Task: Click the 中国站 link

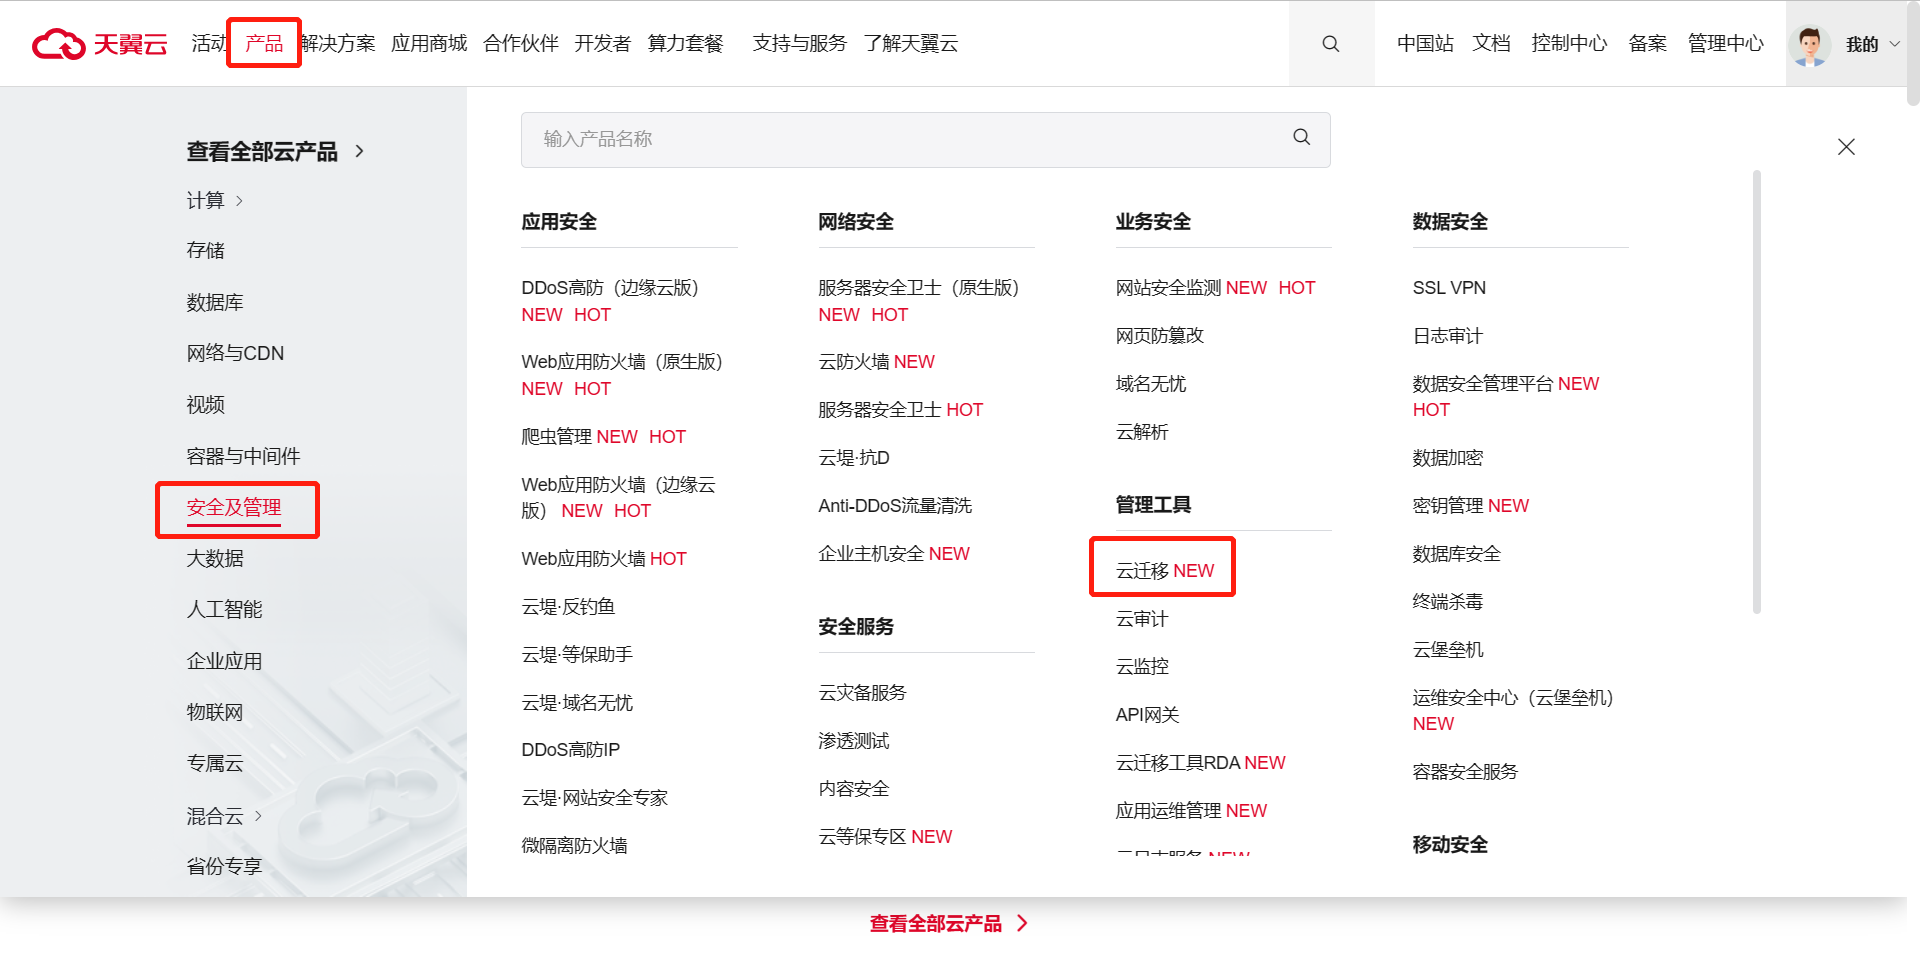Action: coord(1425,43)
